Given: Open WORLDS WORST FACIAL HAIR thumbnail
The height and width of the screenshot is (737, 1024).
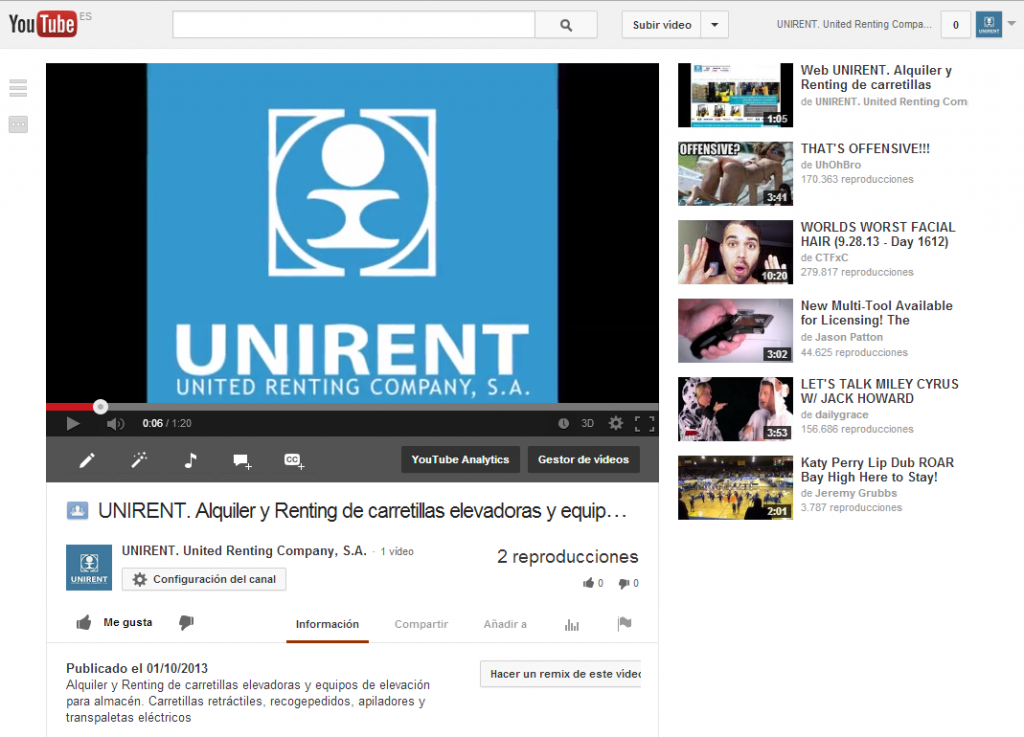Looking at the screenshot, I should [x=735, y=252].
